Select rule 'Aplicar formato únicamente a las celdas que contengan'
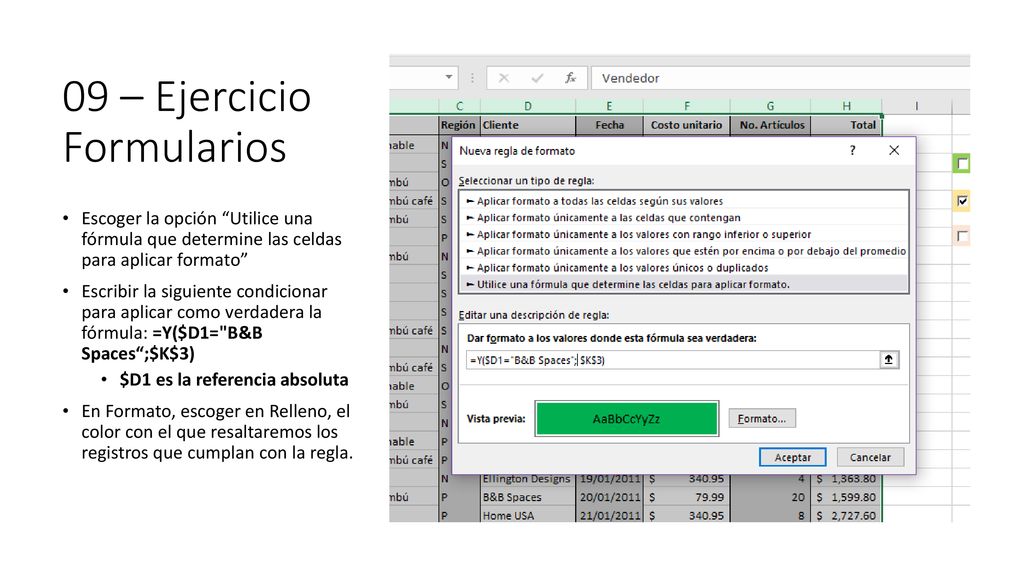1024x576 pixels. [683, 217]
